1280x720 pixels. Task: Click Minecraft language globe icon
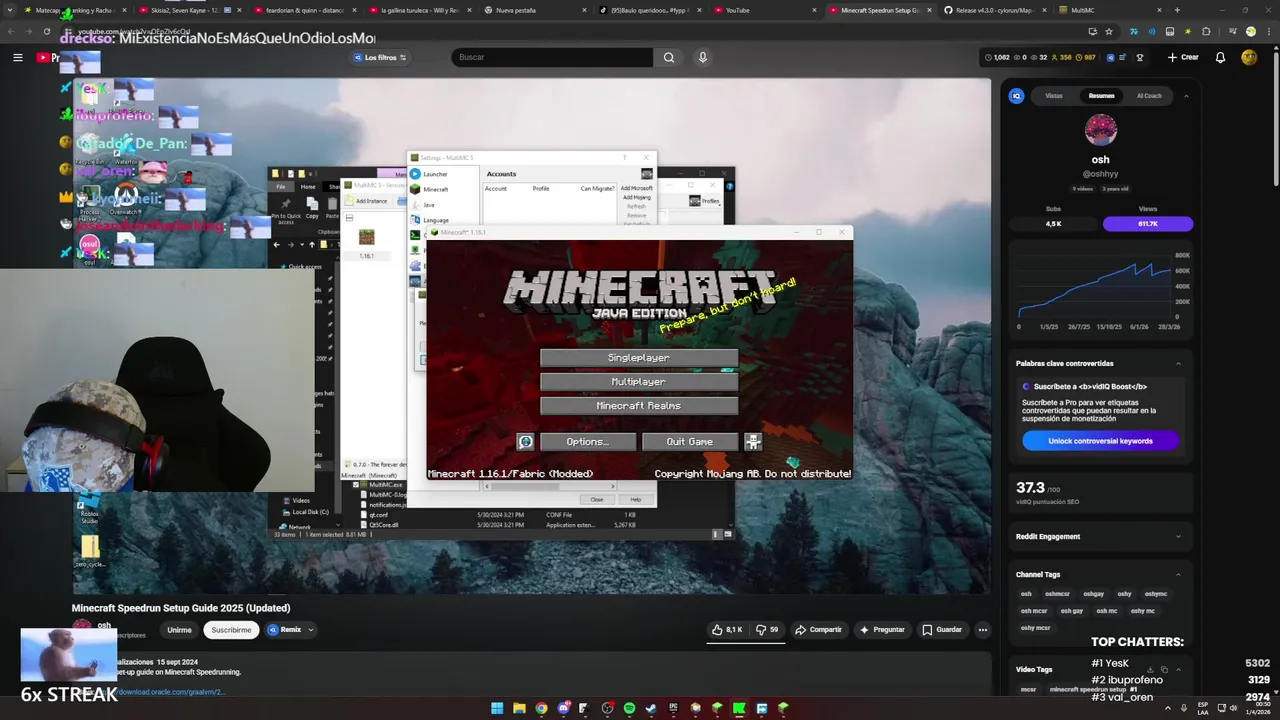(x=525, y=442)
